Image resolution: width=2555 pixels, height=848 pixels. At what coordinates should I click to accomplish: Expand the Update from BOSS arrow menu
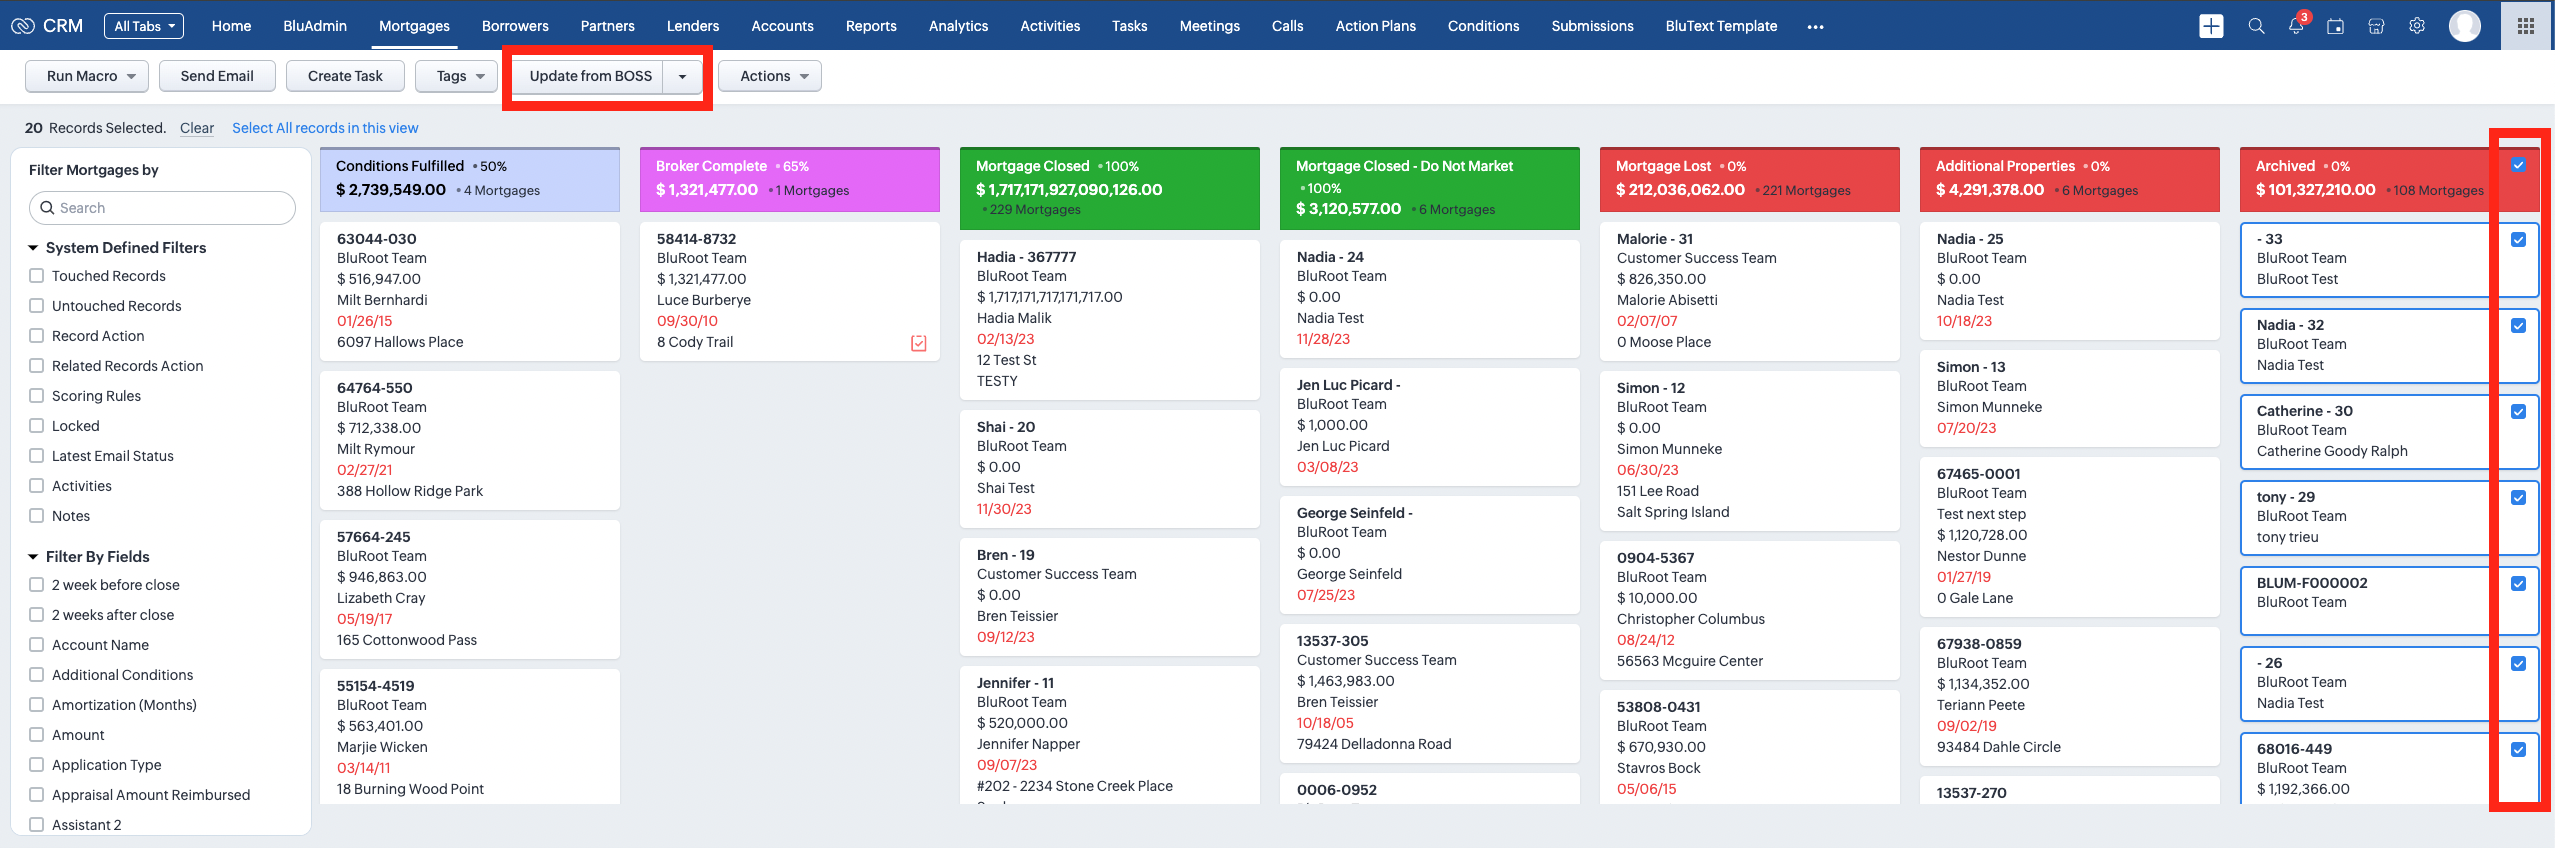coord(683,76)
